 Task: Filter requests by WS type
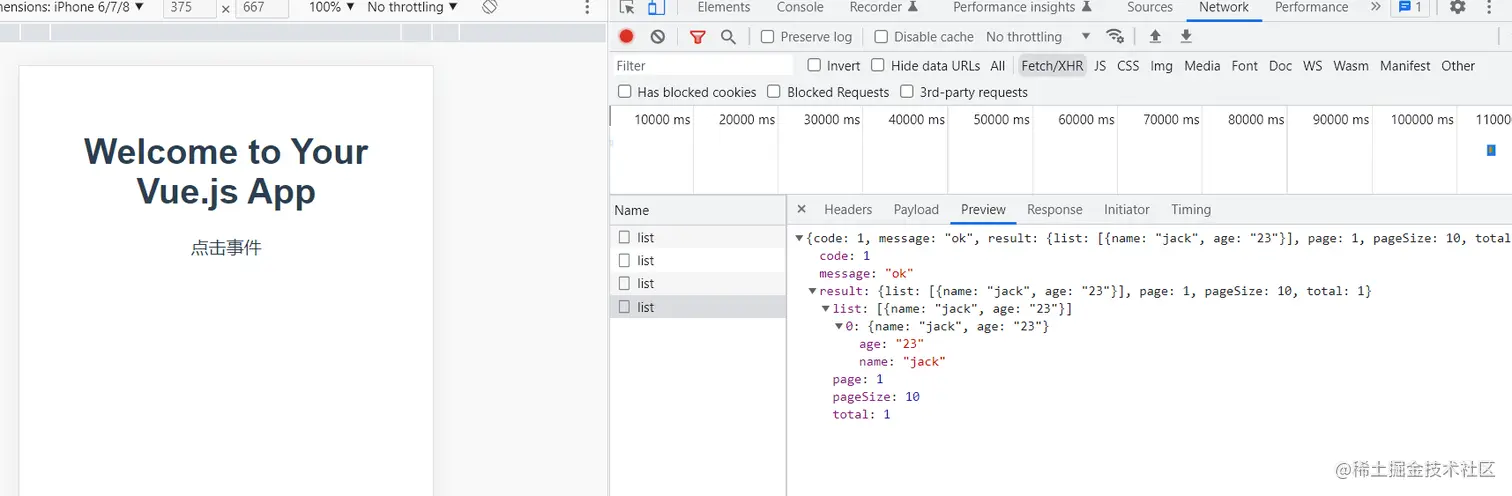pyautogui.click(x=1312, y=65)
